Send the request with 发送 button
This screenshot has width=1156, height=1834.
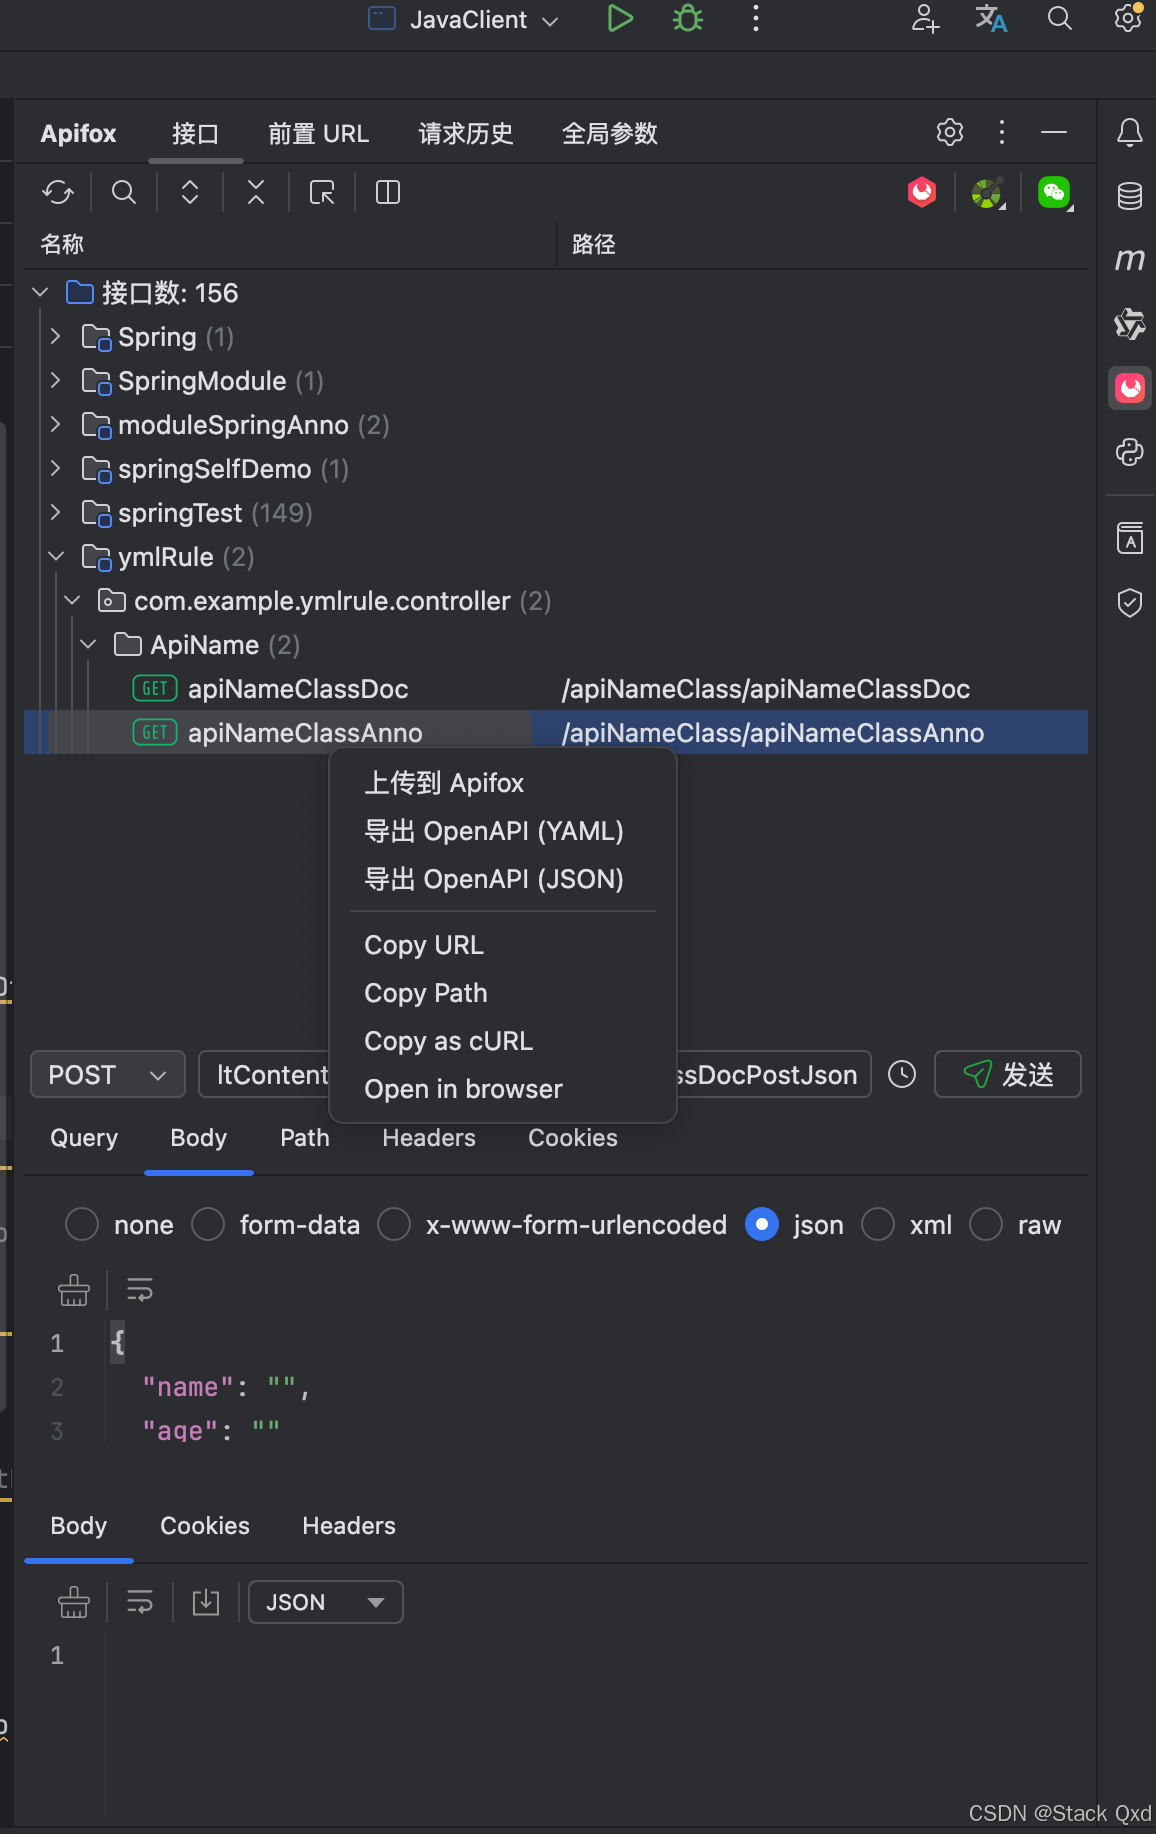[1008, 1074]
